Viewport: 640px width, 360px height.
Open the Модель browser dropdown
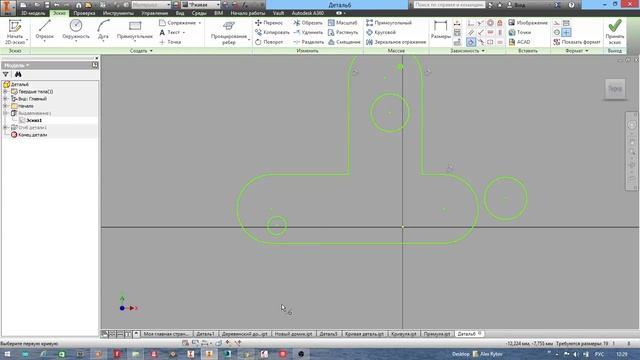16,65
